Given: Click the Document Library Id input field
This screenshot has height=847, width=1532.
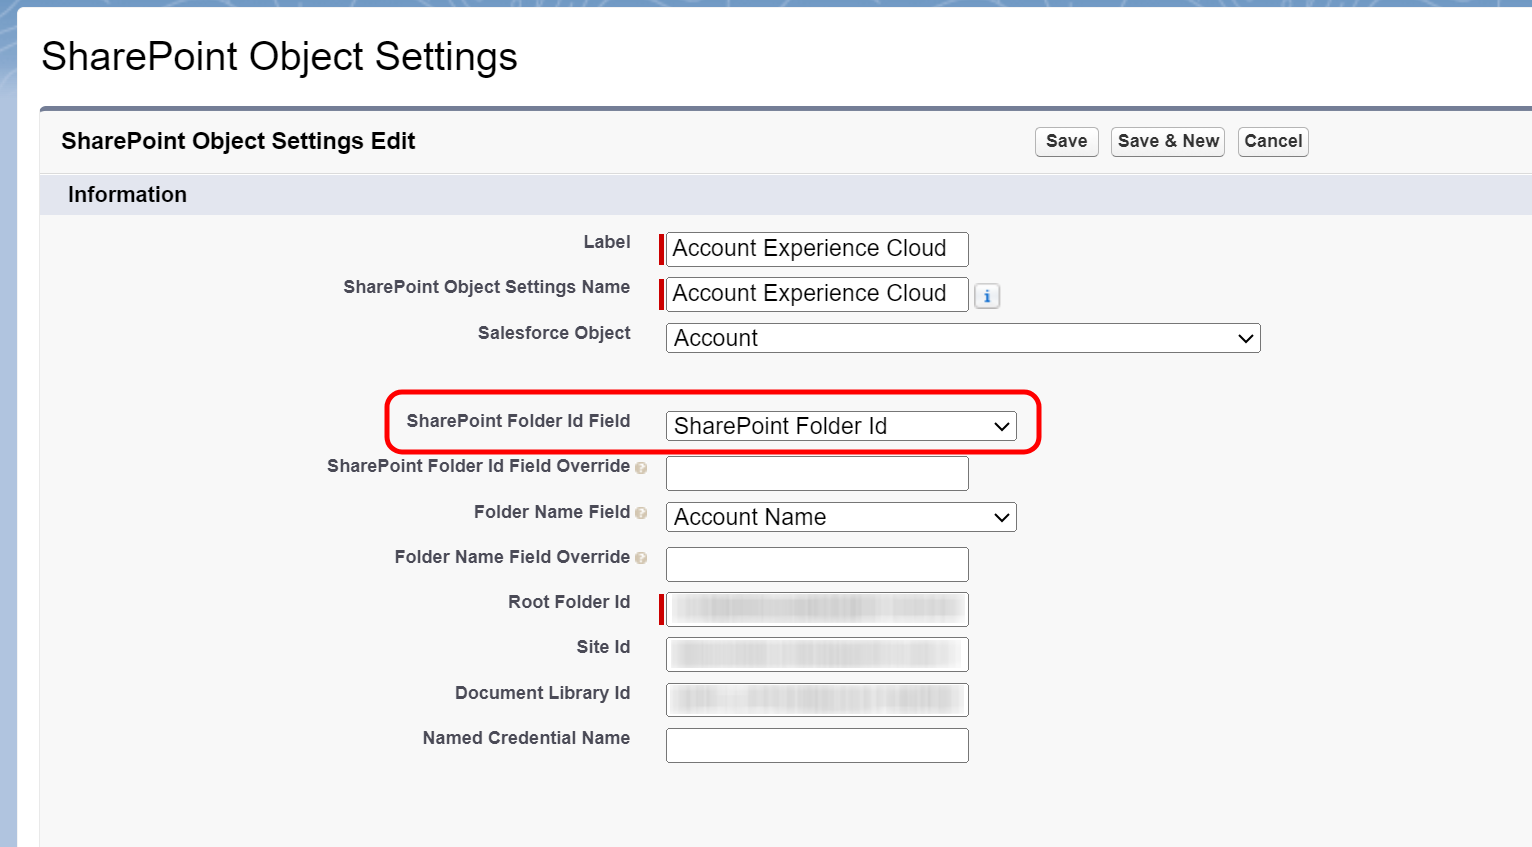Looking at the screenshot, I should (817, 700).
